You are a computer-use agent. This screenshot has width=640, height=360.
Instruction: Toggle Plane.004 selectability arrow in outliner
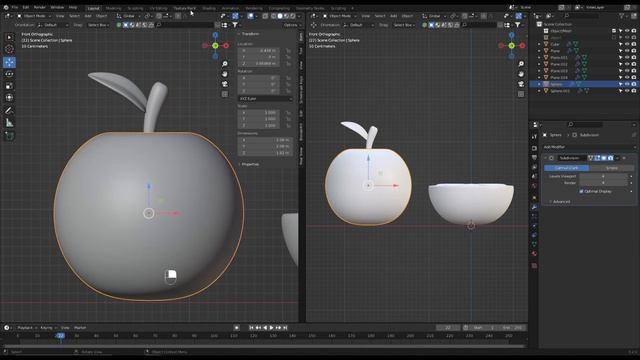point(620,77)
